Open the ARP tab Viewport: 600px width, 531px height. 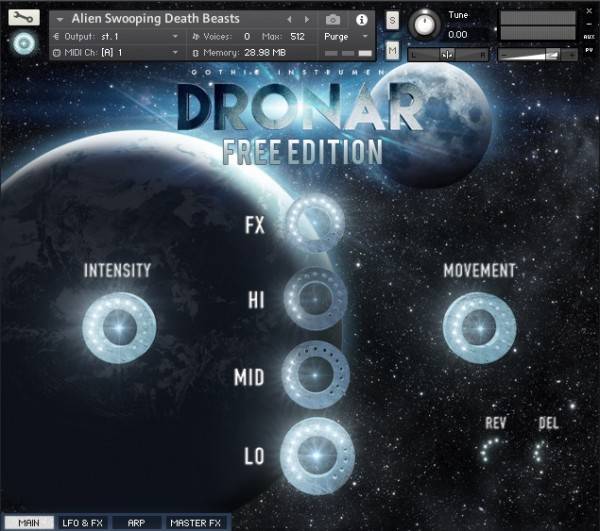tap(136, 522)
